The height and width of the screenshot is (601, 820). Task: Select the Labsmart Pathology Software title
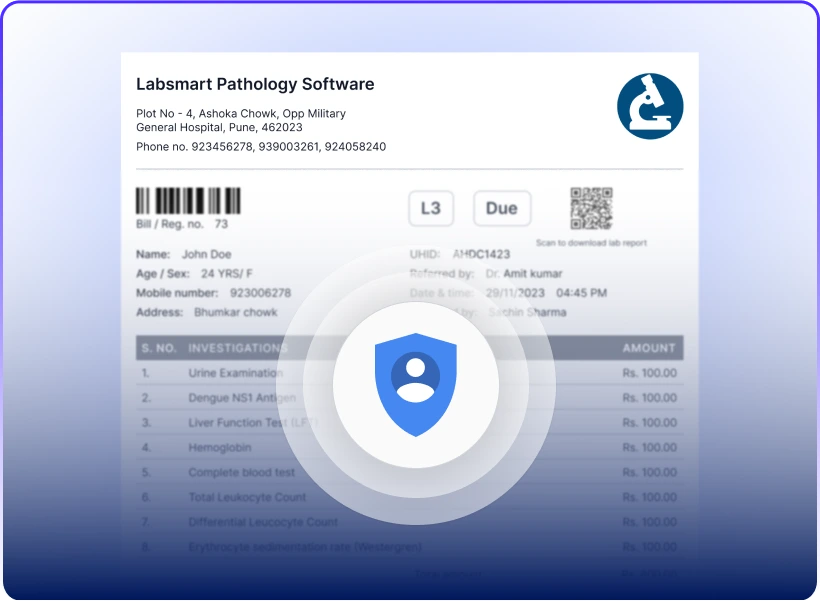click(x=255, y=84)
